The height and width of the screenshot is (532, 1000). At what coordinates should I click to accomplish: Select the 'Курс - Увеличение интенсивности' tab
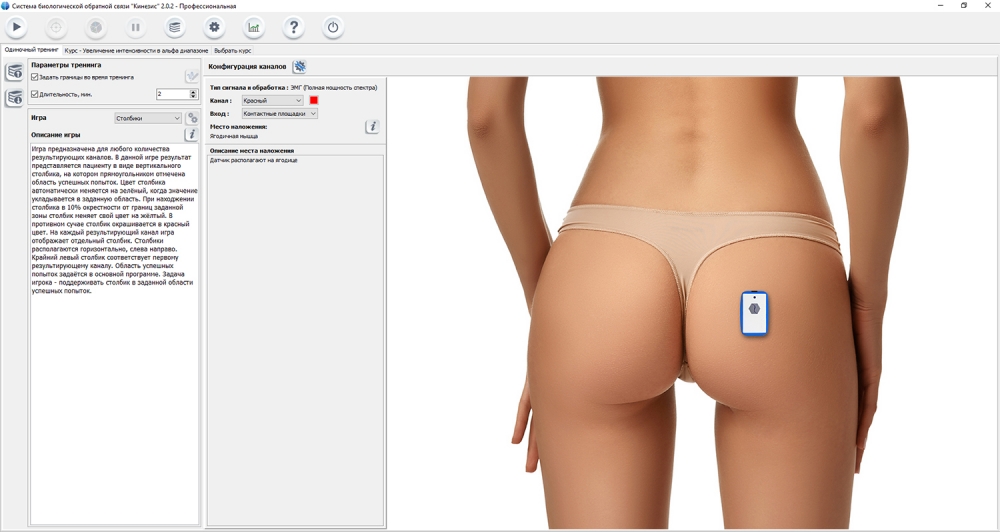136,50
